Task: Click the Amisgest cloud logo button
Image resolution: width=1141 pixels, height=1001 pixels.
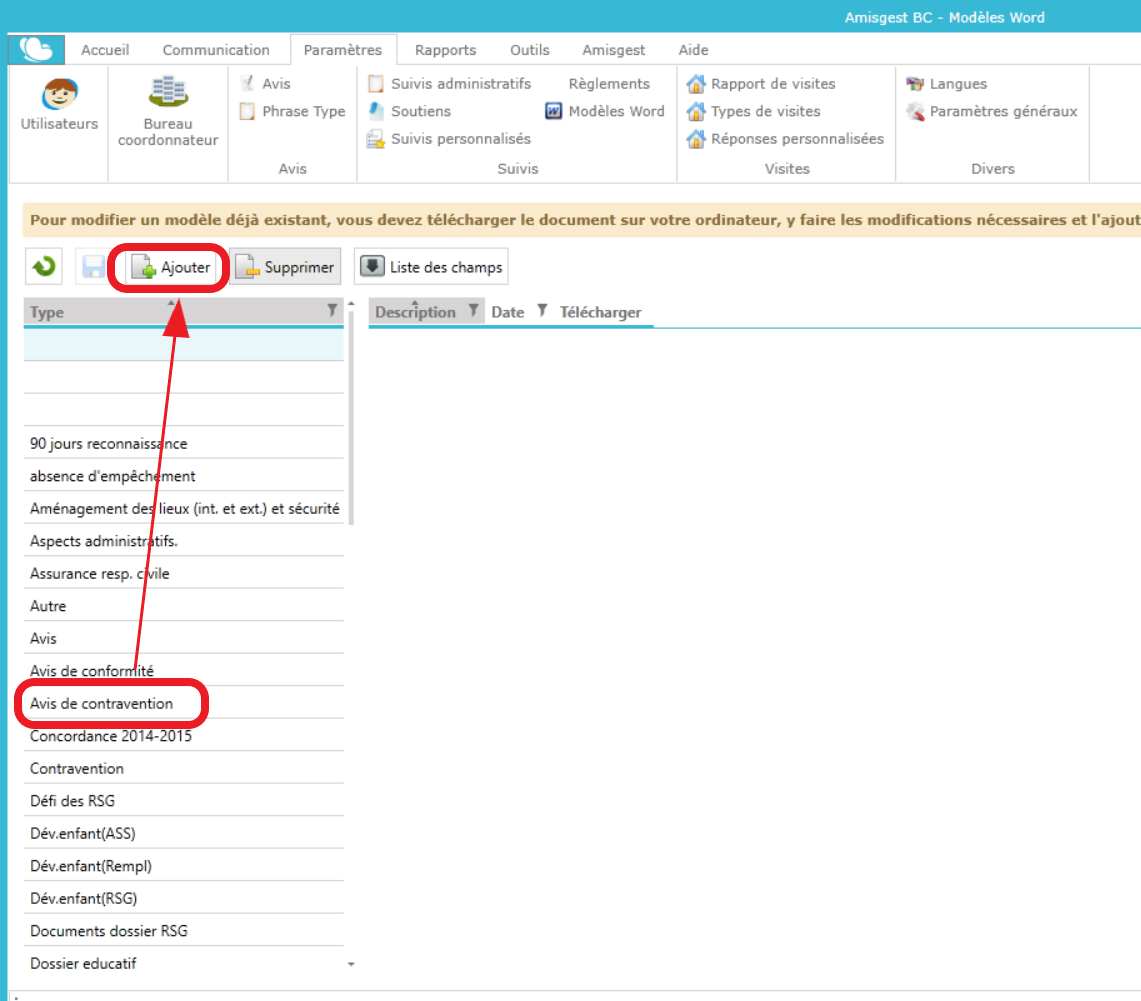Action: 36,49
